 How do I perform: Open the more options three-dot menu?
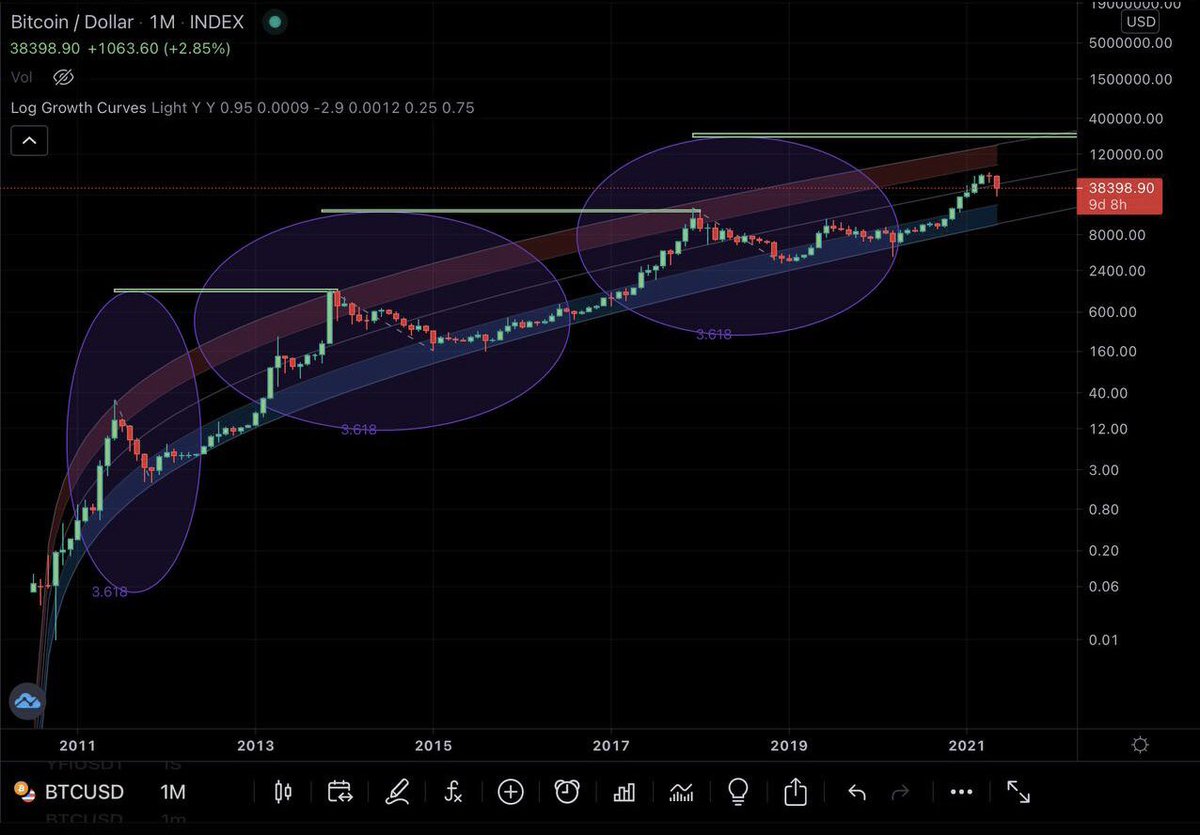pos(961,793)
